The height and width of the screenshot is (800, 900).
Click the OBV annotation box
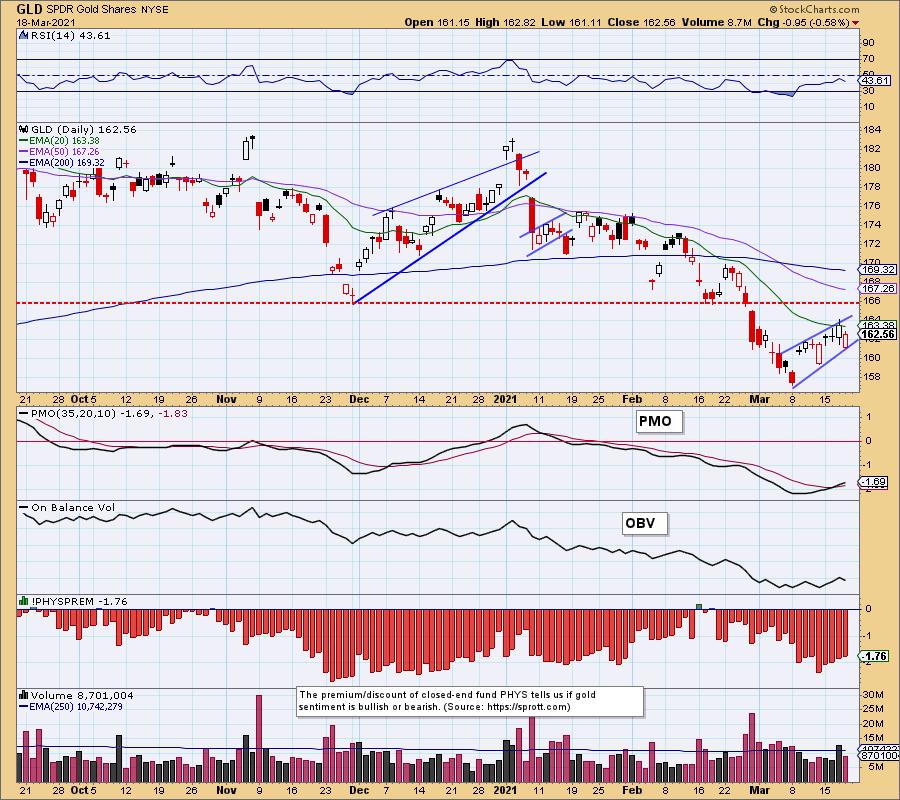point(644,523)
